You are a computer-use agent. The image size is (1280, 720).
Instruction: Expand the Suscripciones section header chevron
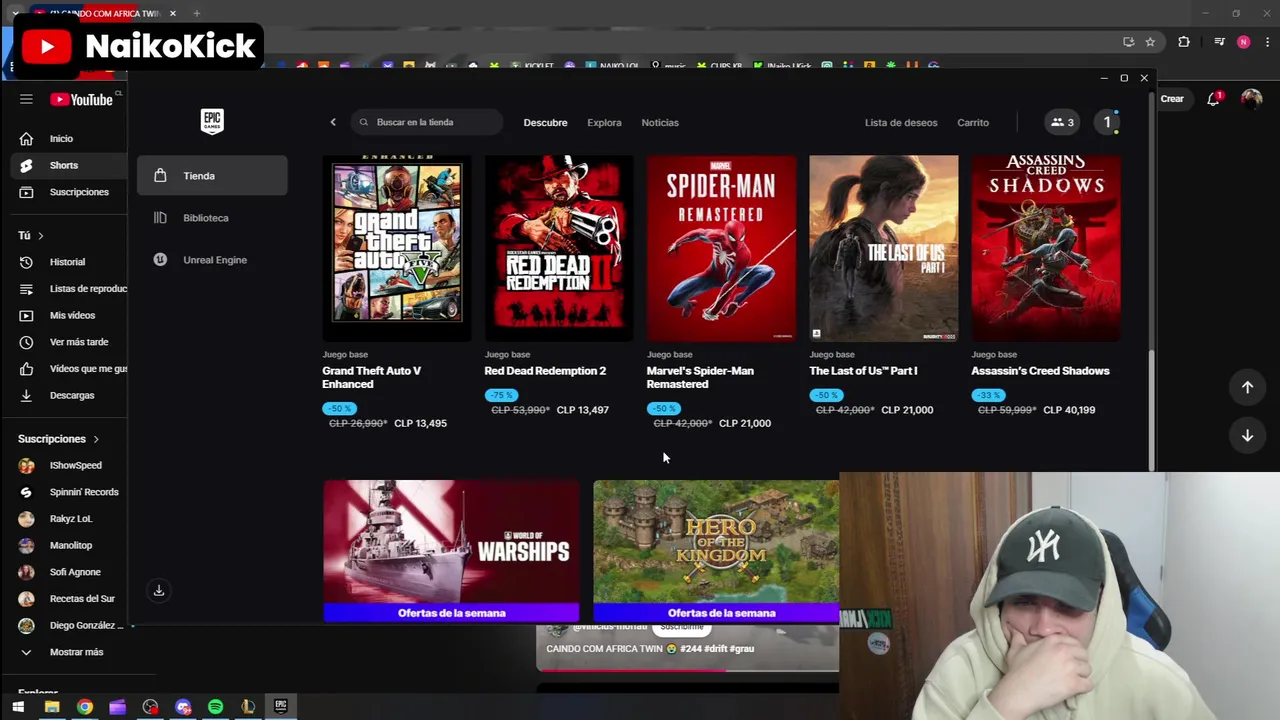pyautogui.click(x=97, y=439)
